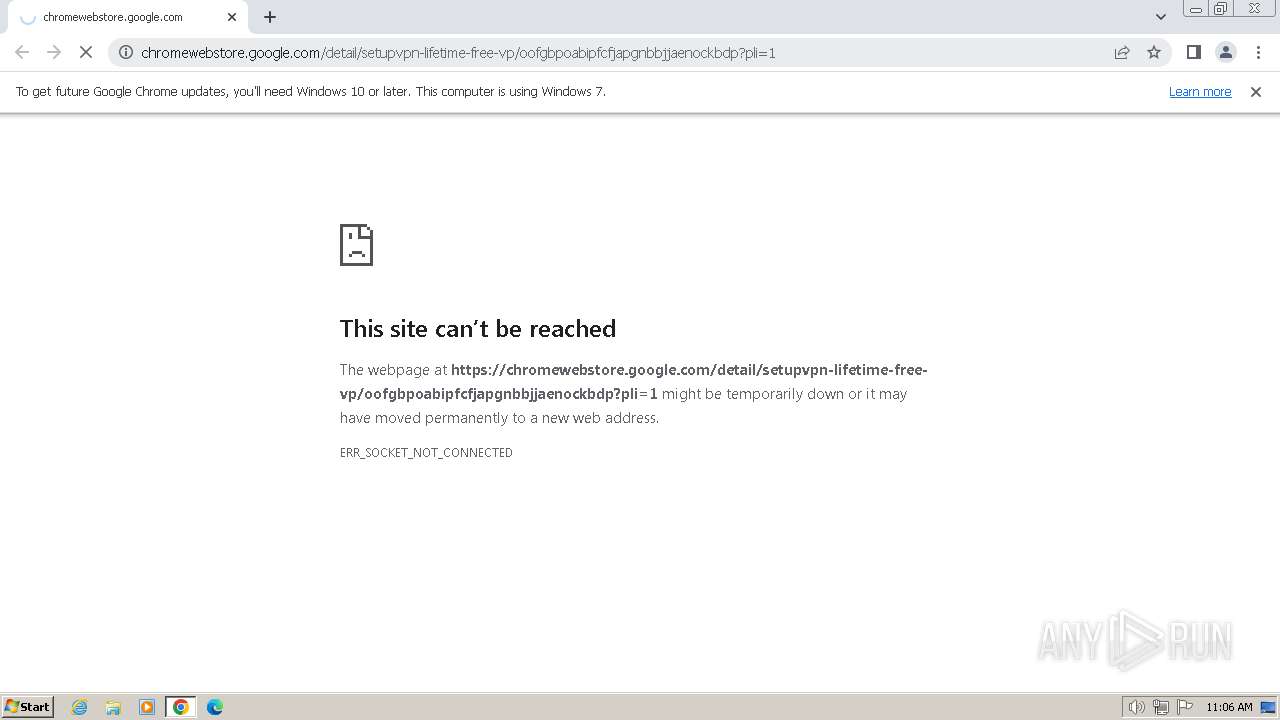Open the network tray icon
This screenshot has height=720, width=1280.
1161,707
